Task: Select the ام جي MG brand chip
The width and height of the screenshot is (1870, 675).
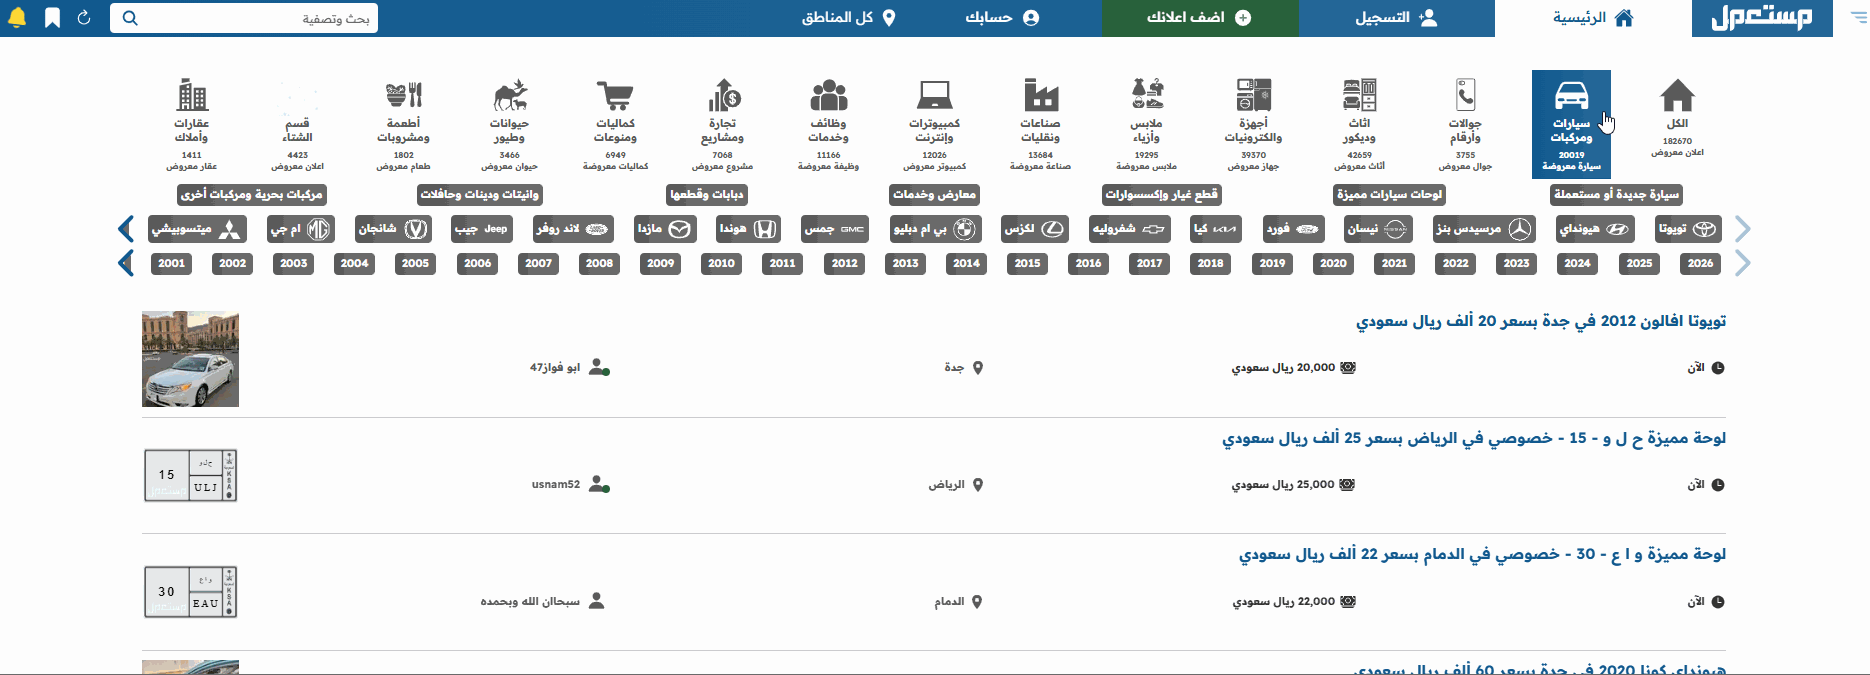Action: pyautogui.click(x=301, y=229)
